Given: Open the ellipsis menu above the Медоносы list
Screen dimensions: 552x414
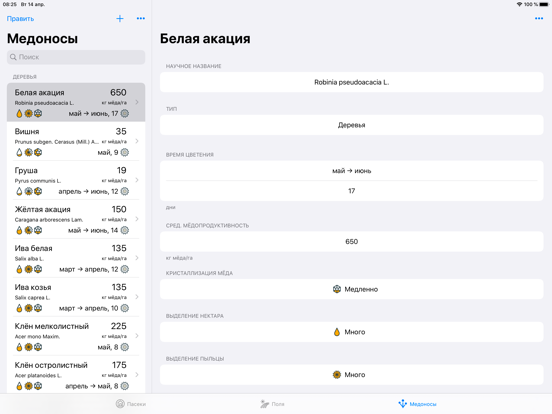Looking at the screenshot, I should [x=140, y=19].
